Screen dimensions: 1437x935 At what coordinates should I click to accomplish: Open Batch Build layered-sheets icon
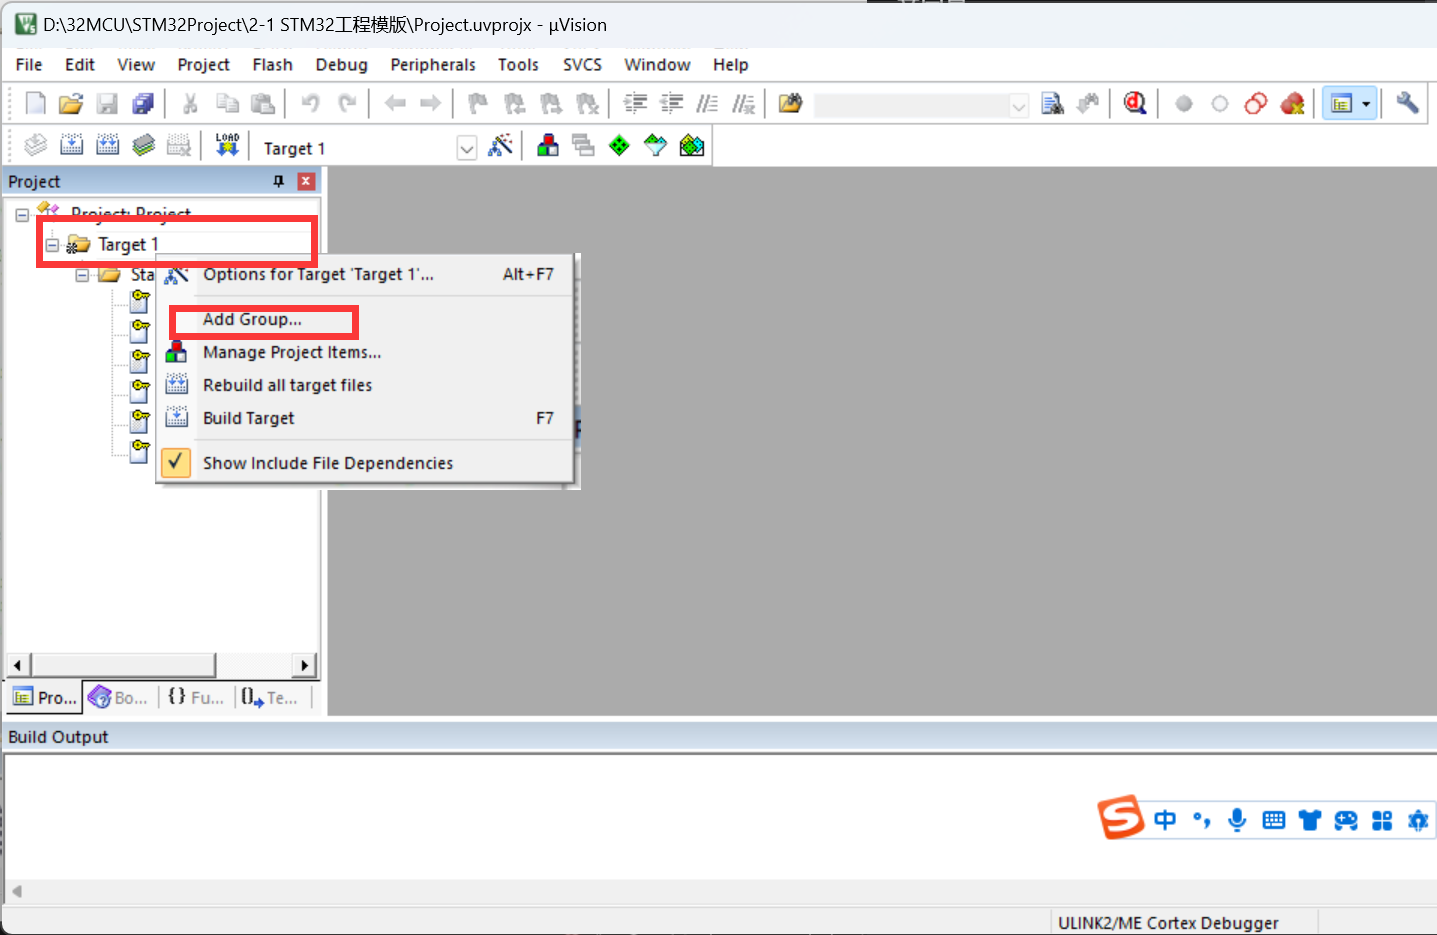[x=144, y=145]
